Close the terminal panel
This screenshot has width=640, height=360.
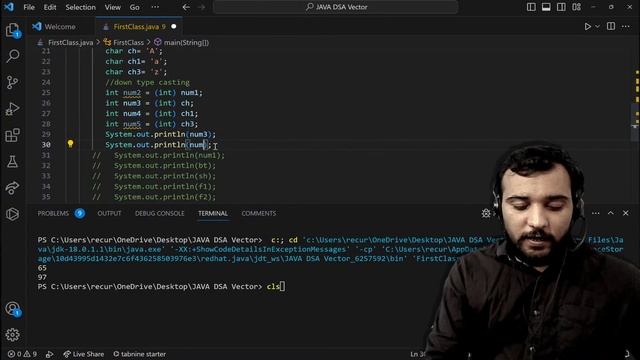point(625,213)
